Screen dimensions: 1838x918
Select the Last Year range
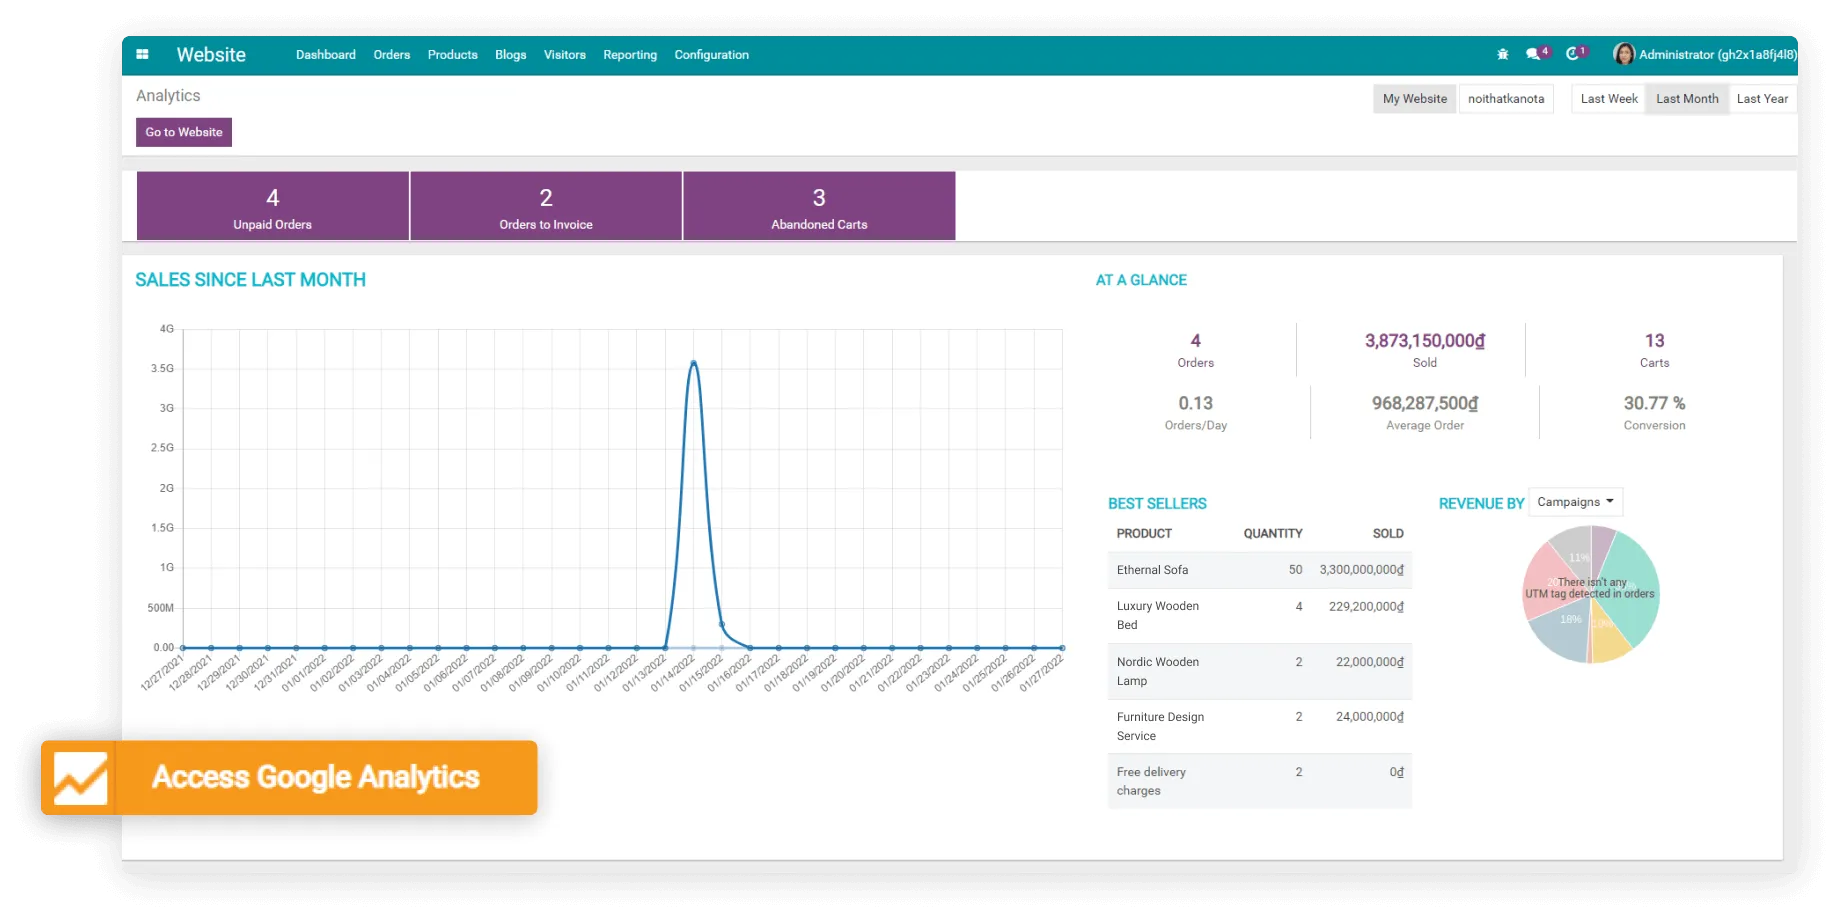(x=1761, y=99)
